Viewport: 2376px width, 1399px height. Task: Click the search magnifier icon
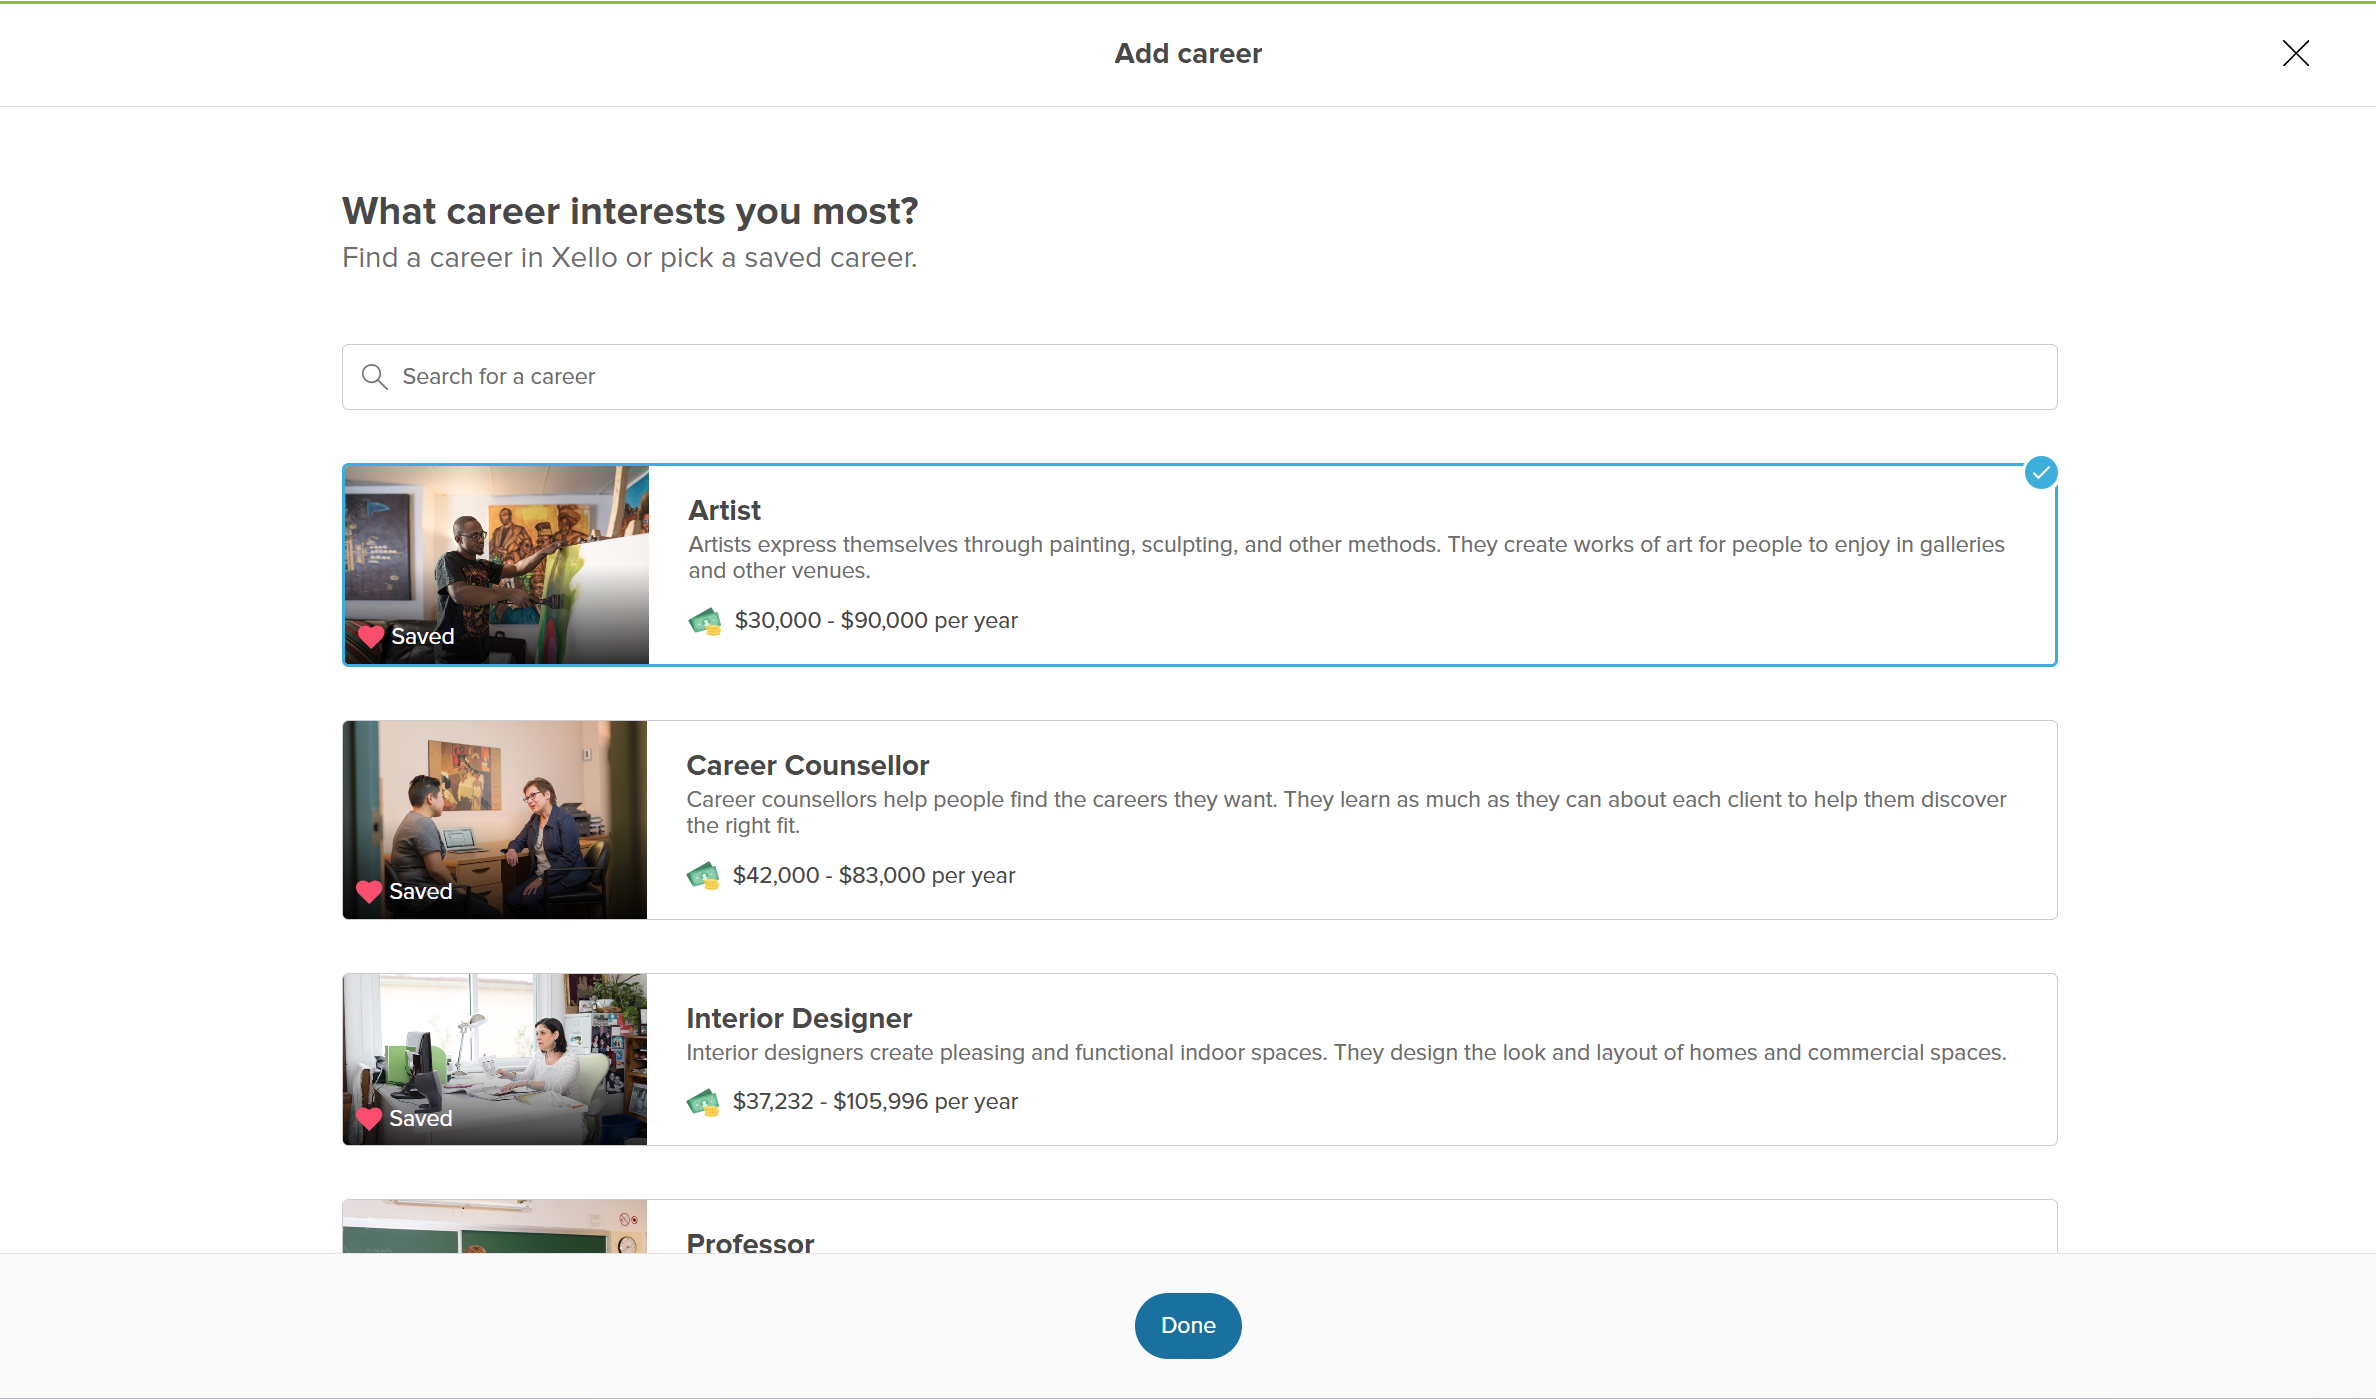tap(374, 377)
